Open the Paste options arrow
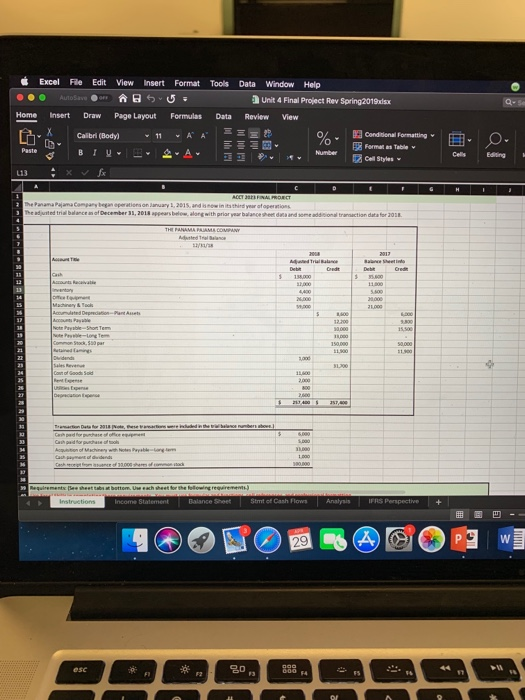525x700 pixels. point(39,136)
